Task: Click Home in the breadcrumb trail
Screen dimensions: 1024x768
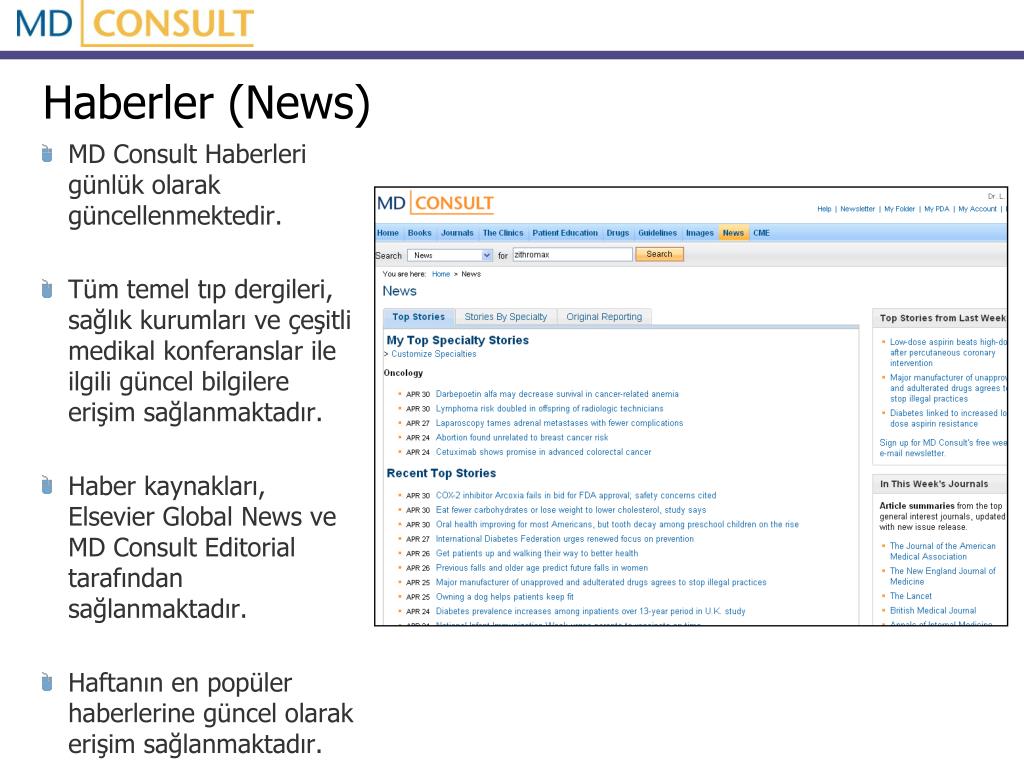Action: pos(441,274)
